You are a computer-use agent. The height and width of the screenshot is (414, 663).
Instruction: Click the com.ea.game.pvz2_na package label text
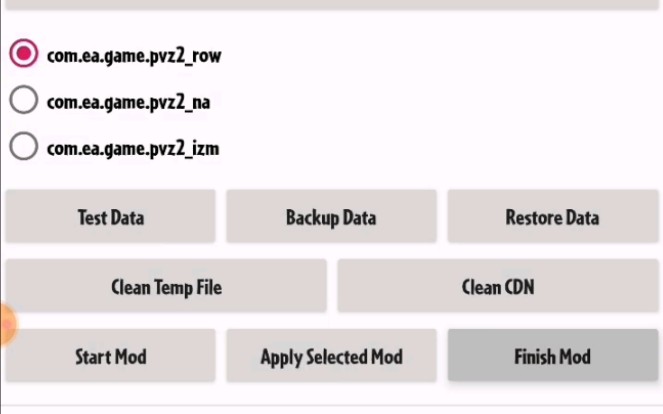[x=128, y=102]
